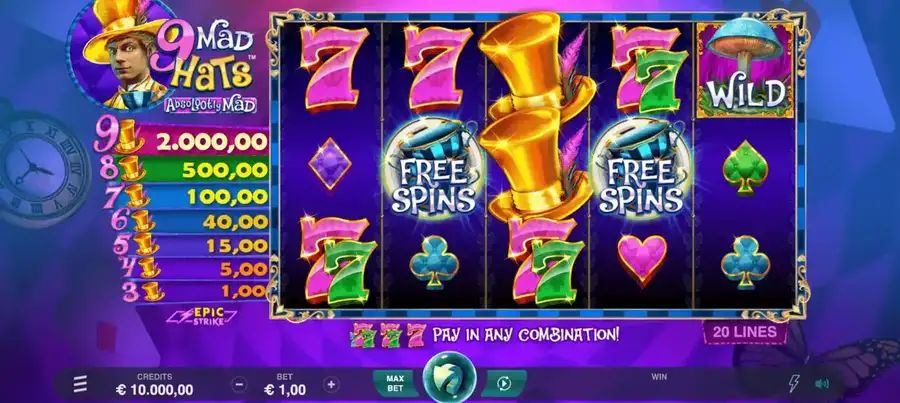Viewport: 900px width, 403px height.
Task: Tap the green spade symbol on reel five
Action: coord(745,168)
